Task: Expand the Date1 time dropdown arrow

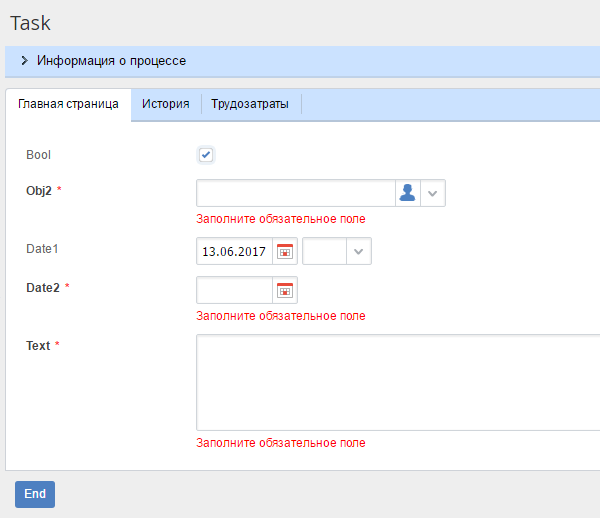Action: [359, 252]
